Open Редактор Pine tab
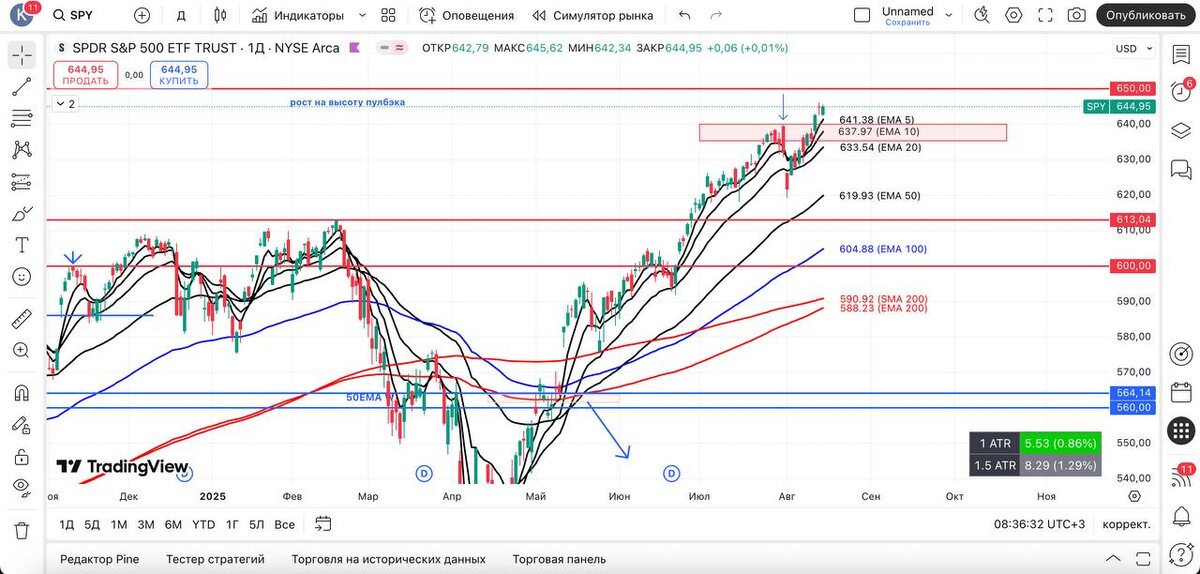The width and height of the screenshot is (1200, 574). pos(99,559)
